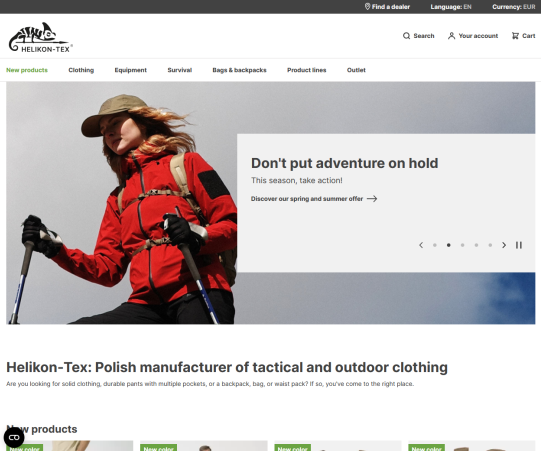Go to previous carousel slide arrow

421,245
